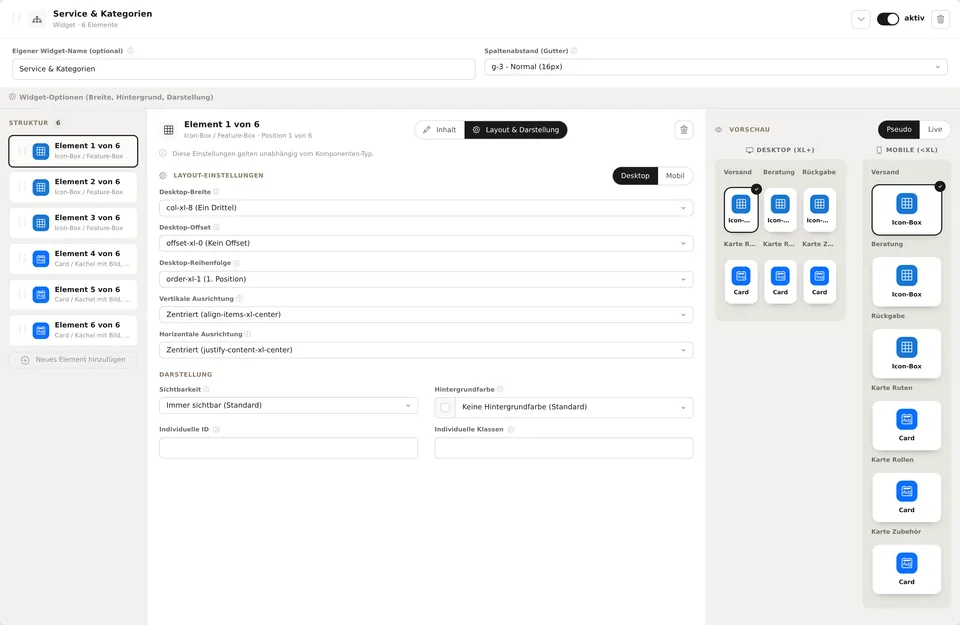
Task: Open the Desktop-Offset dropdown
Action: pos(426,243)
